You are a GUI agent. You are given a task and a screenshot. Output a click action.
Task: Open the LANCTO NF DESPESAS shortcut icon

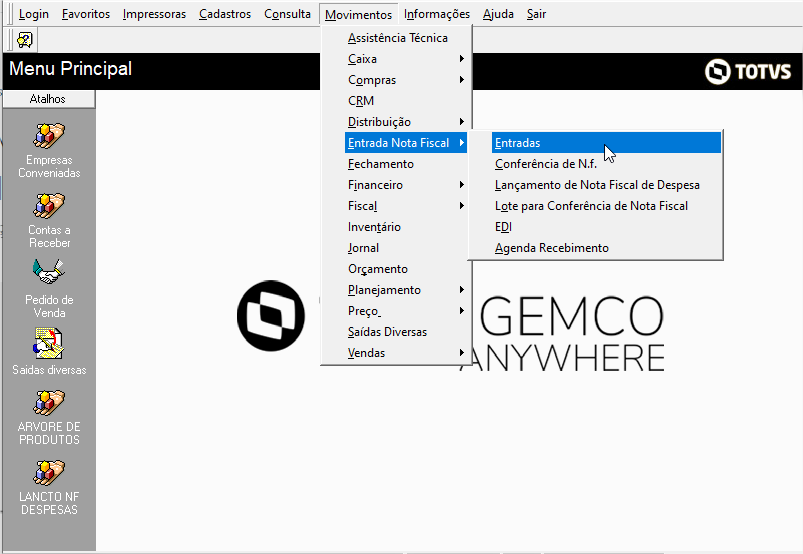click(49, 473)
